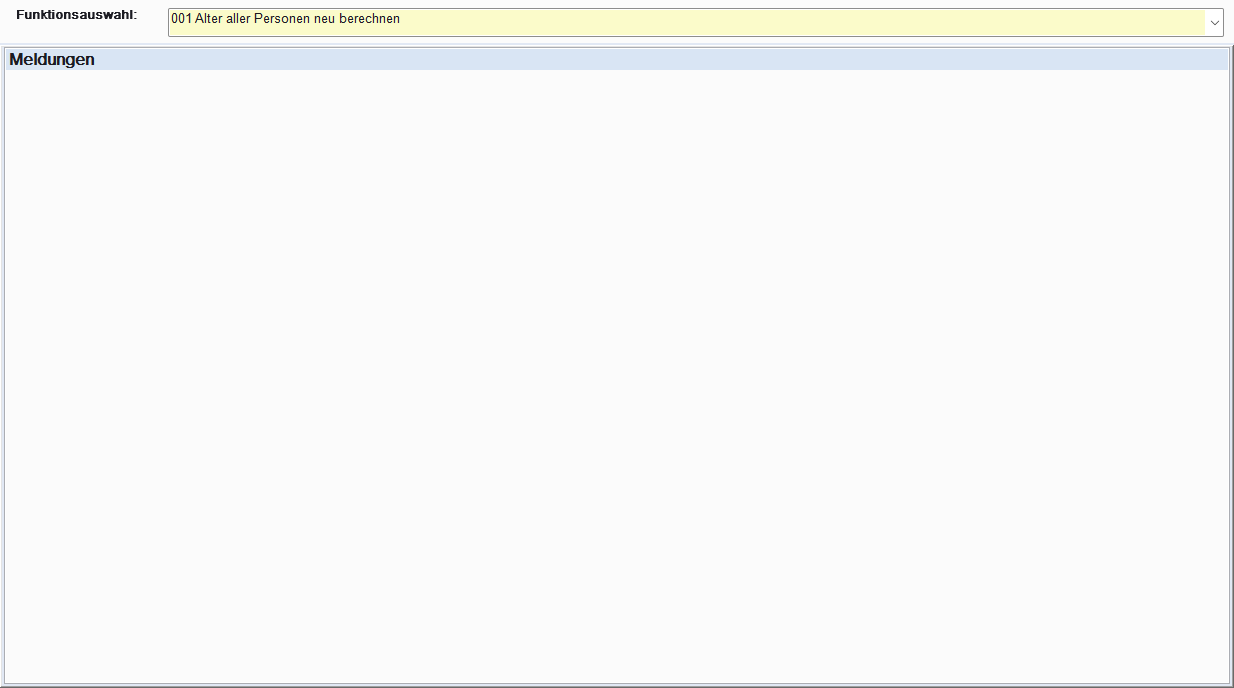Image resolution: width=1234 pixels, height=688 pixels.
Task: Click the Meldungen panel header
Action: pyautogui.click(x=617, y=60)
